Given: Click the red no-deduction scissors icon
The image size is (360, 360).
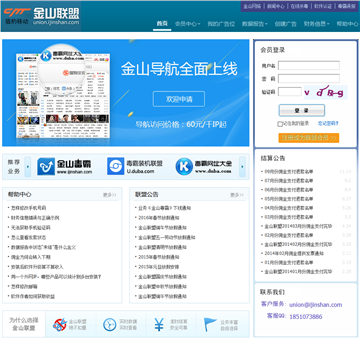Looking at the screenshot, I should click(x=60, y=325).
